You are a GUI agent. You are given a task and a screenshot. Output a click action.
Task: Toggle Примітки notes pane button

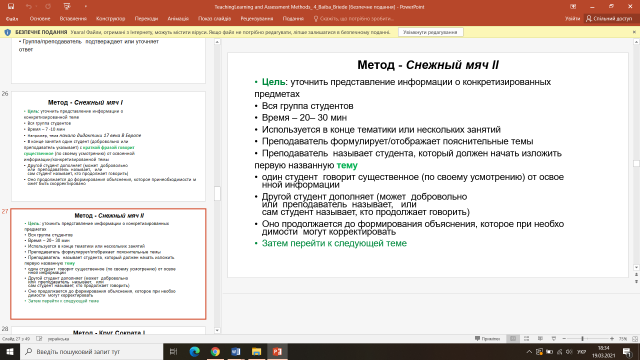click(487, 339)
